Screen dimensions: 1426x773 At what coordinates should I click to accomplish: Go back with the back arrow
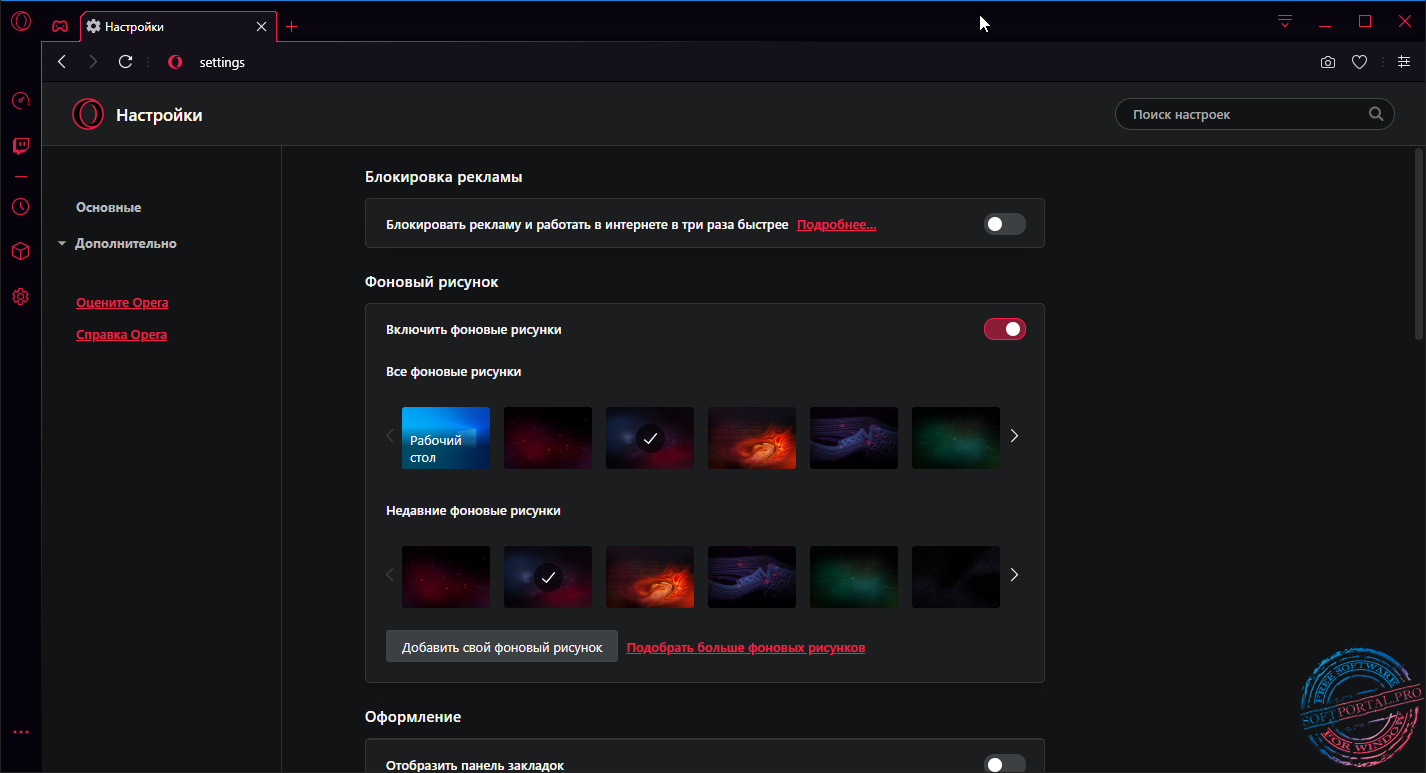(x=62, y=62)
